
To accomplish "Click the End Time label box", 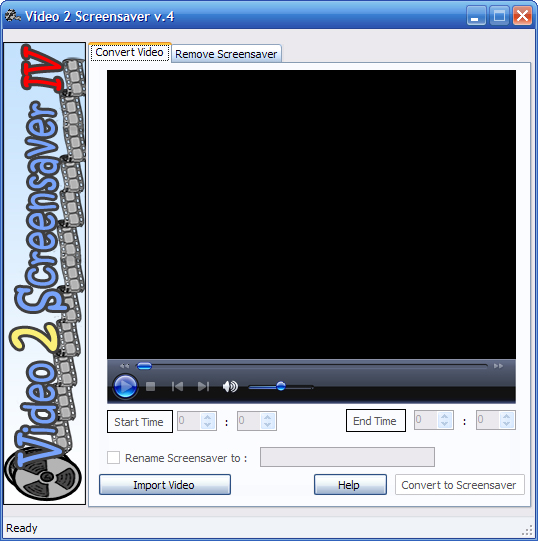I will (x=375, y=421).
